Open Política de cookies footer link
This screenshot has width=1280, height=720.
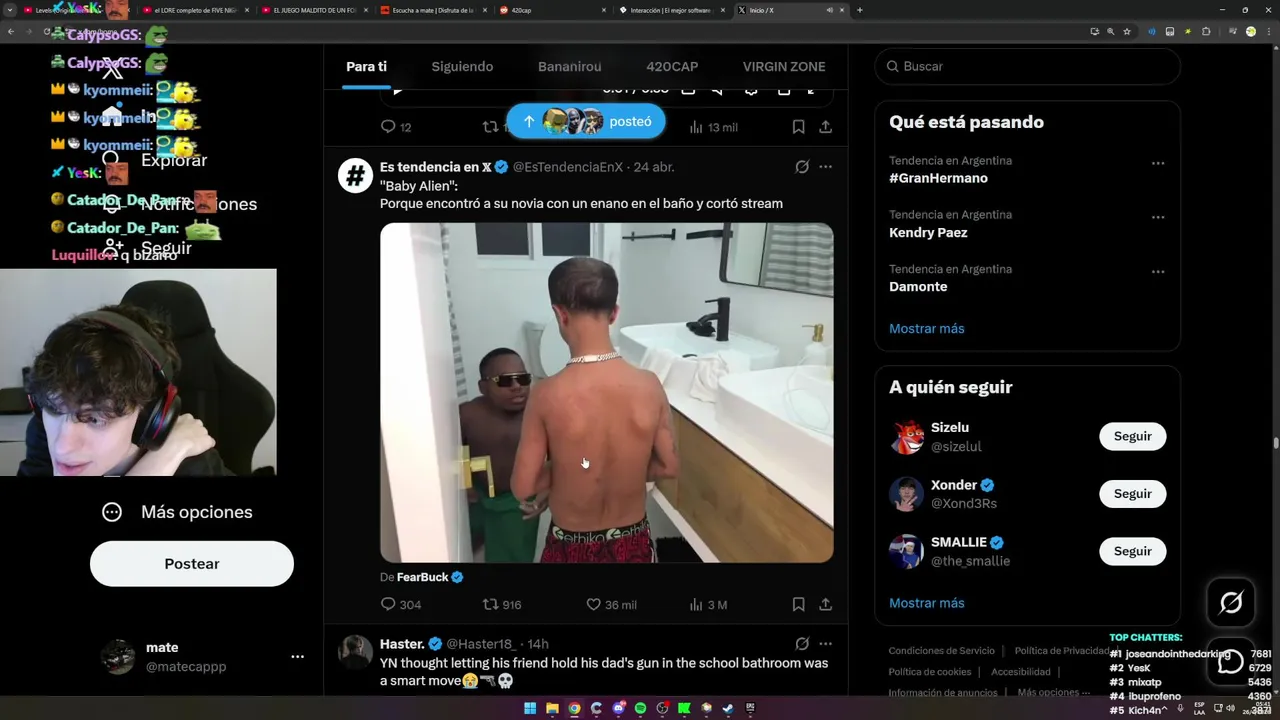tap(930, 672)
